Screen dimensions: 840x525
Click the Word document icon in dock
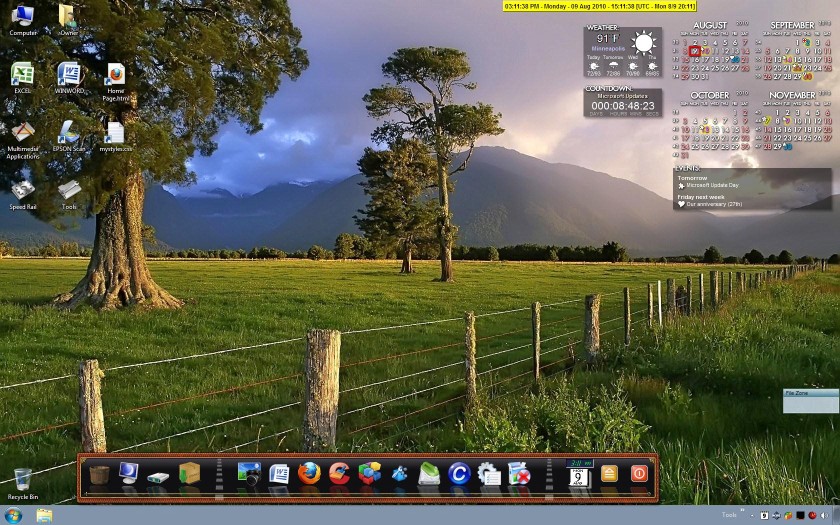[279, 473]
